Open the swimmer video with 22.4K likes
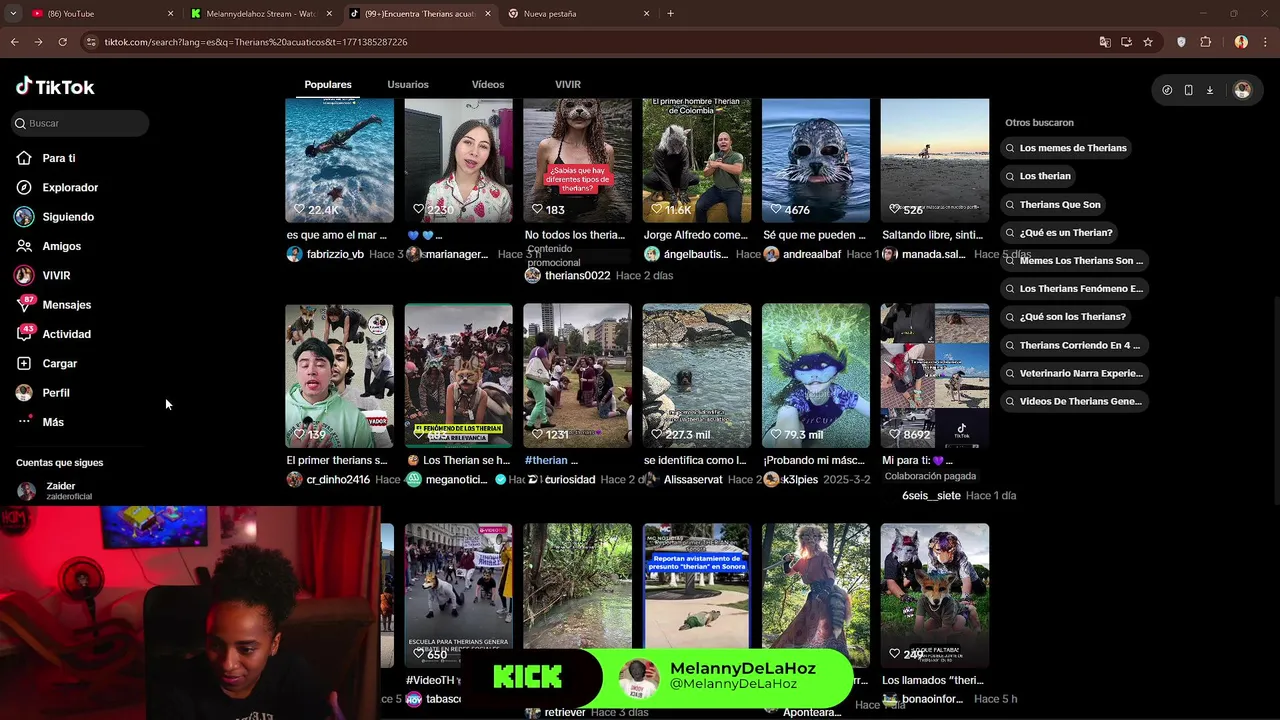 [x=339, y=160]
